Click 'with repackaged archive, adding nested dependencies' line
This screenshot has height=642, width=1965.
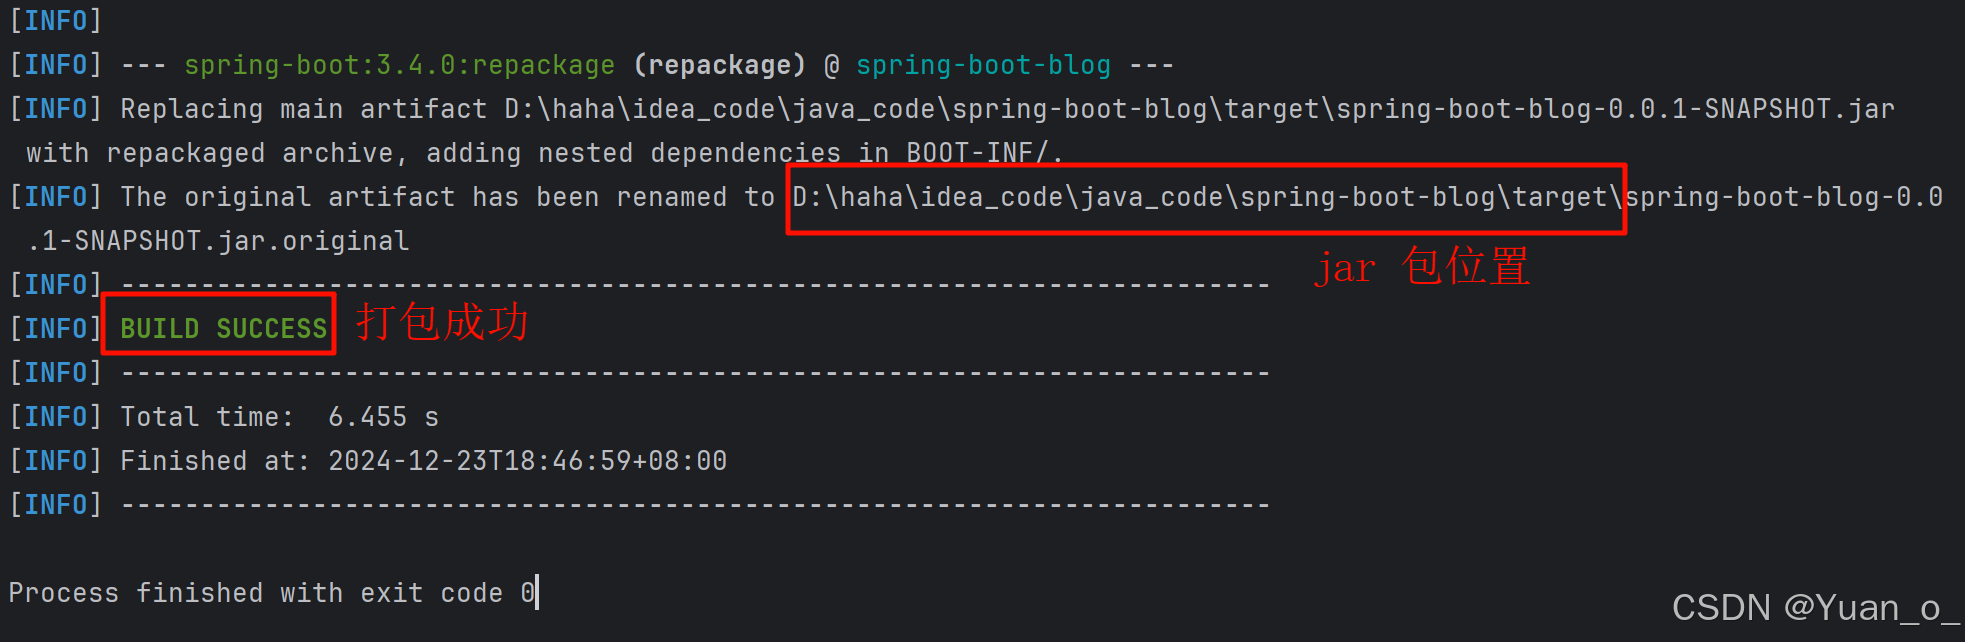coord(544,153)
